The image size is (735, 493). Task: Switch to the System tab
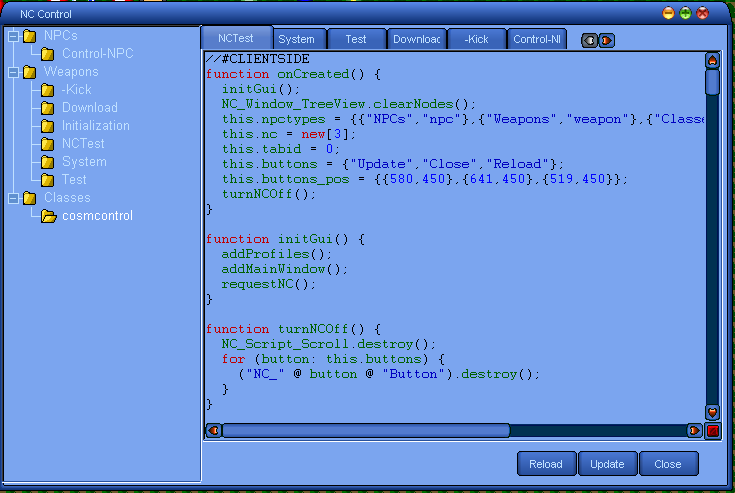(x=297, y=39)
